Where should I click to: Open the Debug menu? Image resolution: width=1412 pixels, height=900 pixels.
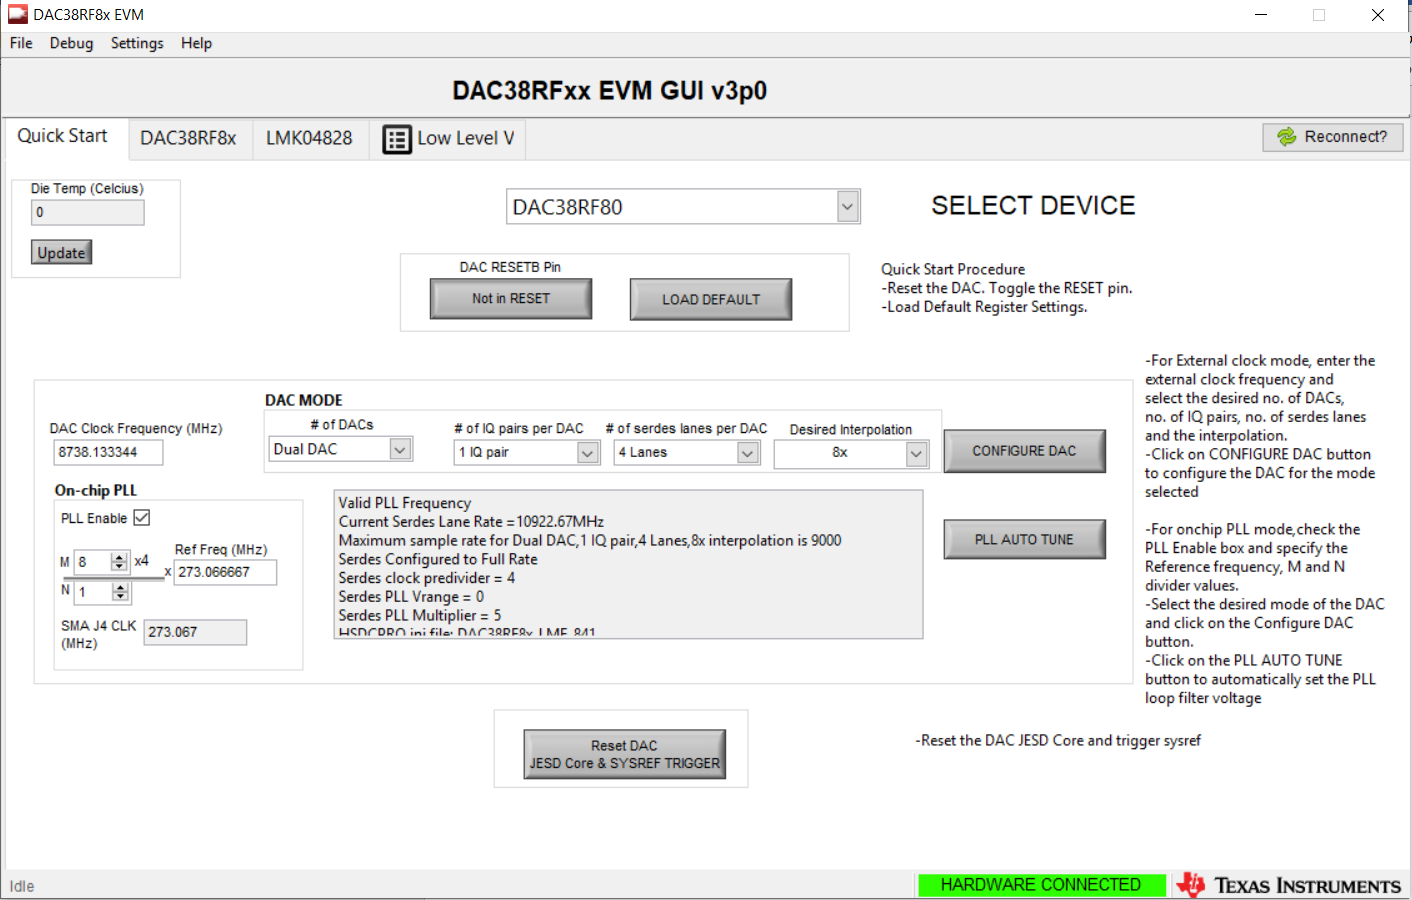coord(71,43)
